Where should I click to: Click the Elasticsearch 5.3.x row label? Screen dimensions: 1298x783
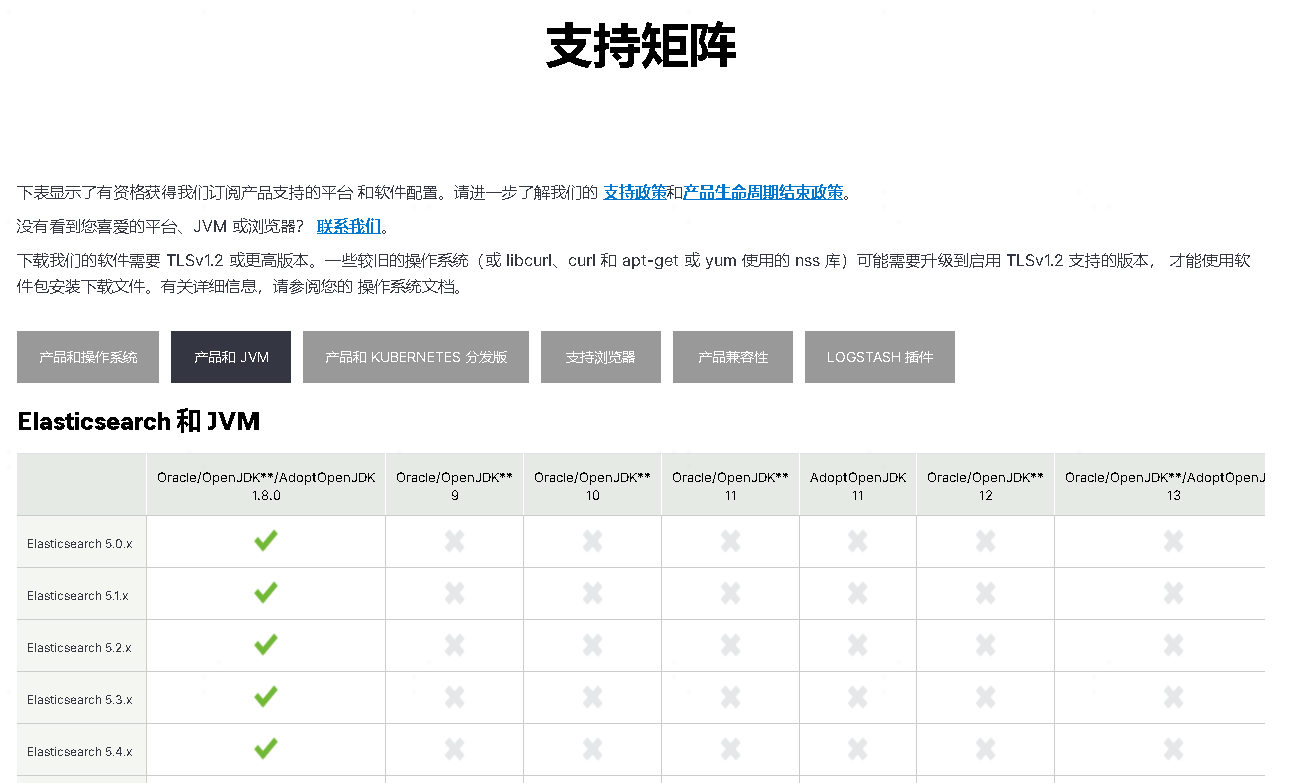tap(80, 700)
